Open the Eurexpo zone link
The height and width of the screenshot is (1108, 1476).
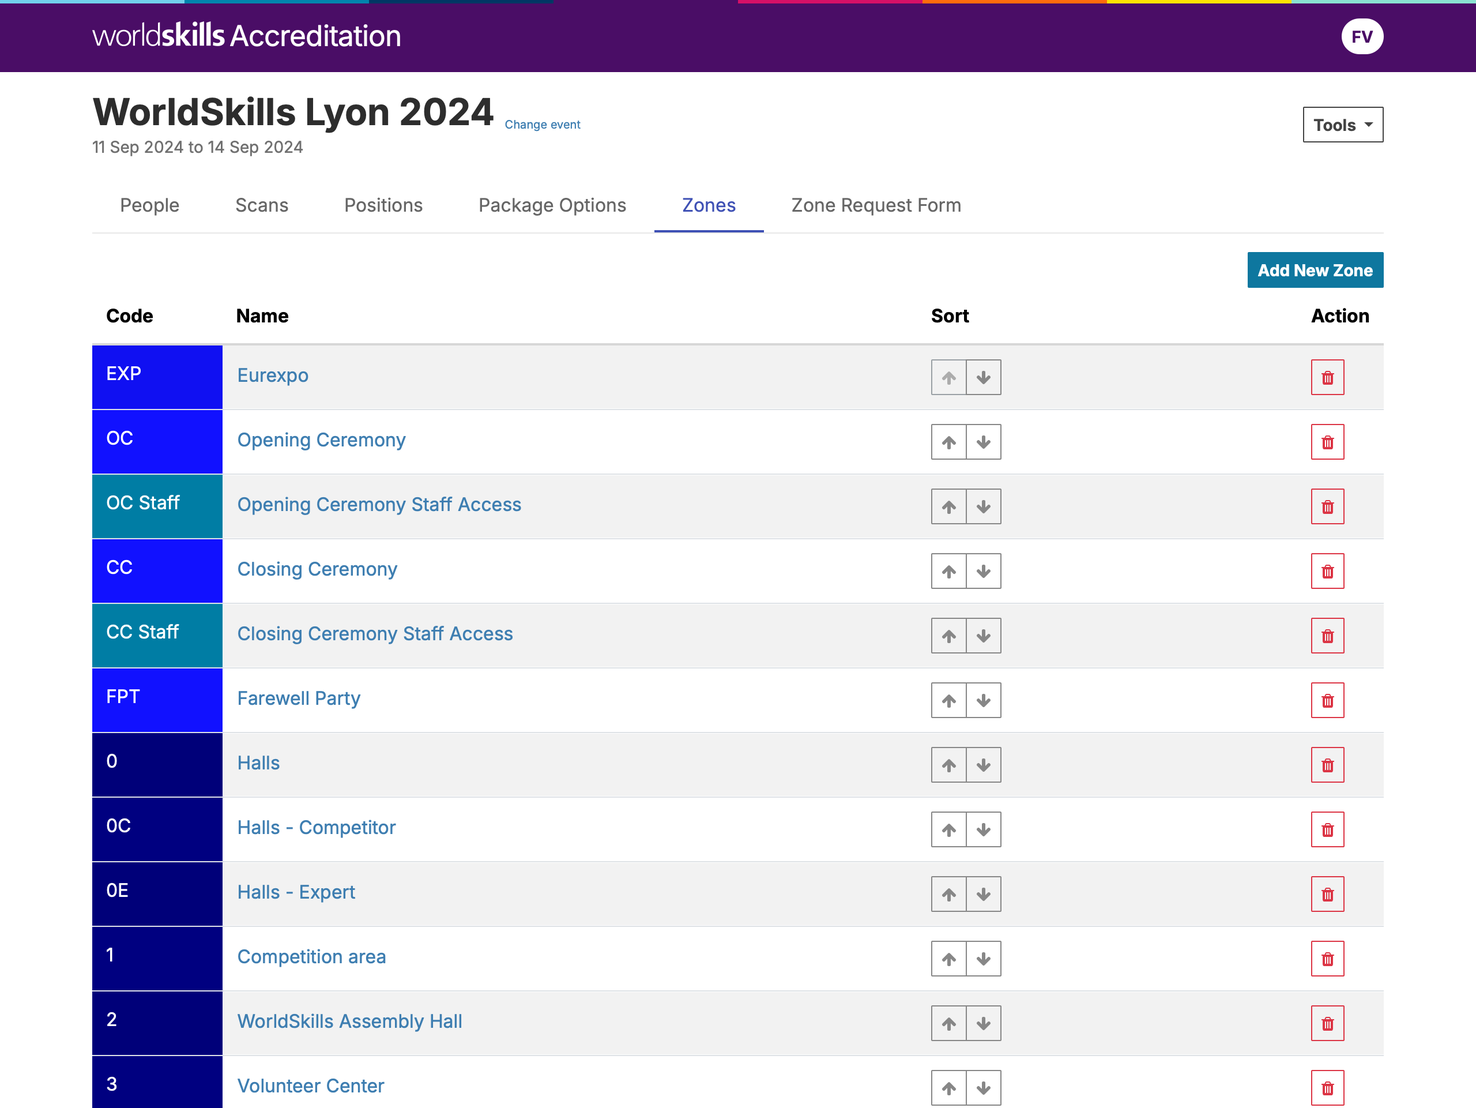273,376
